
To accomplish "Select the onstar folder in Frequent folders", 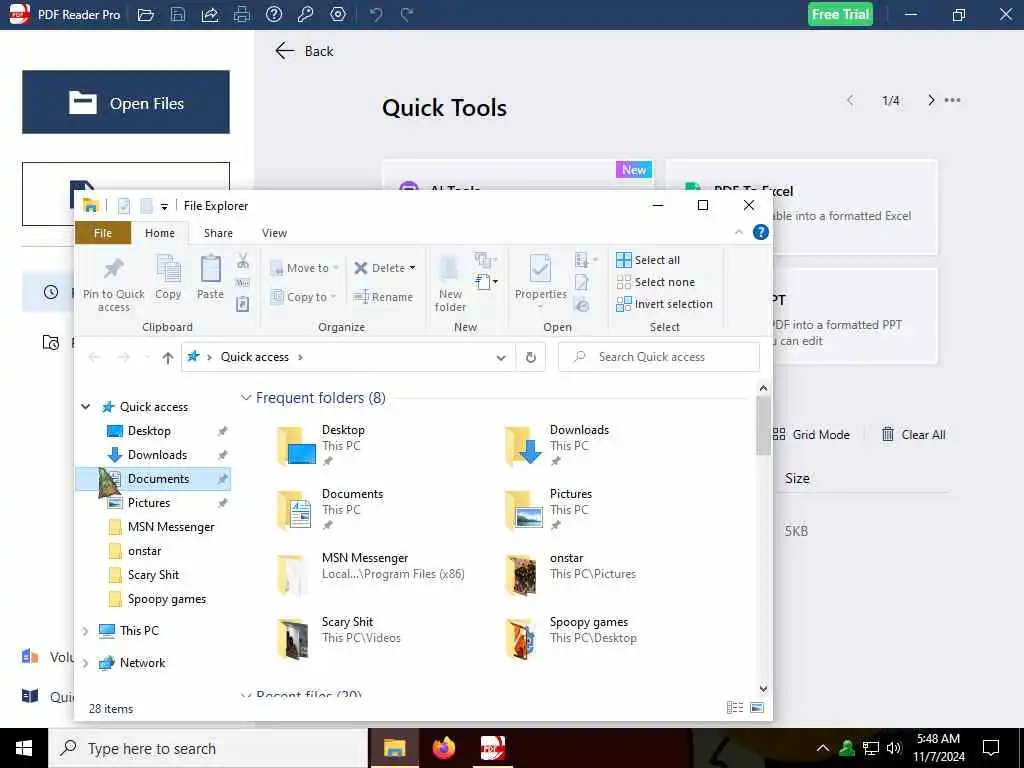I will click(571, 575).
